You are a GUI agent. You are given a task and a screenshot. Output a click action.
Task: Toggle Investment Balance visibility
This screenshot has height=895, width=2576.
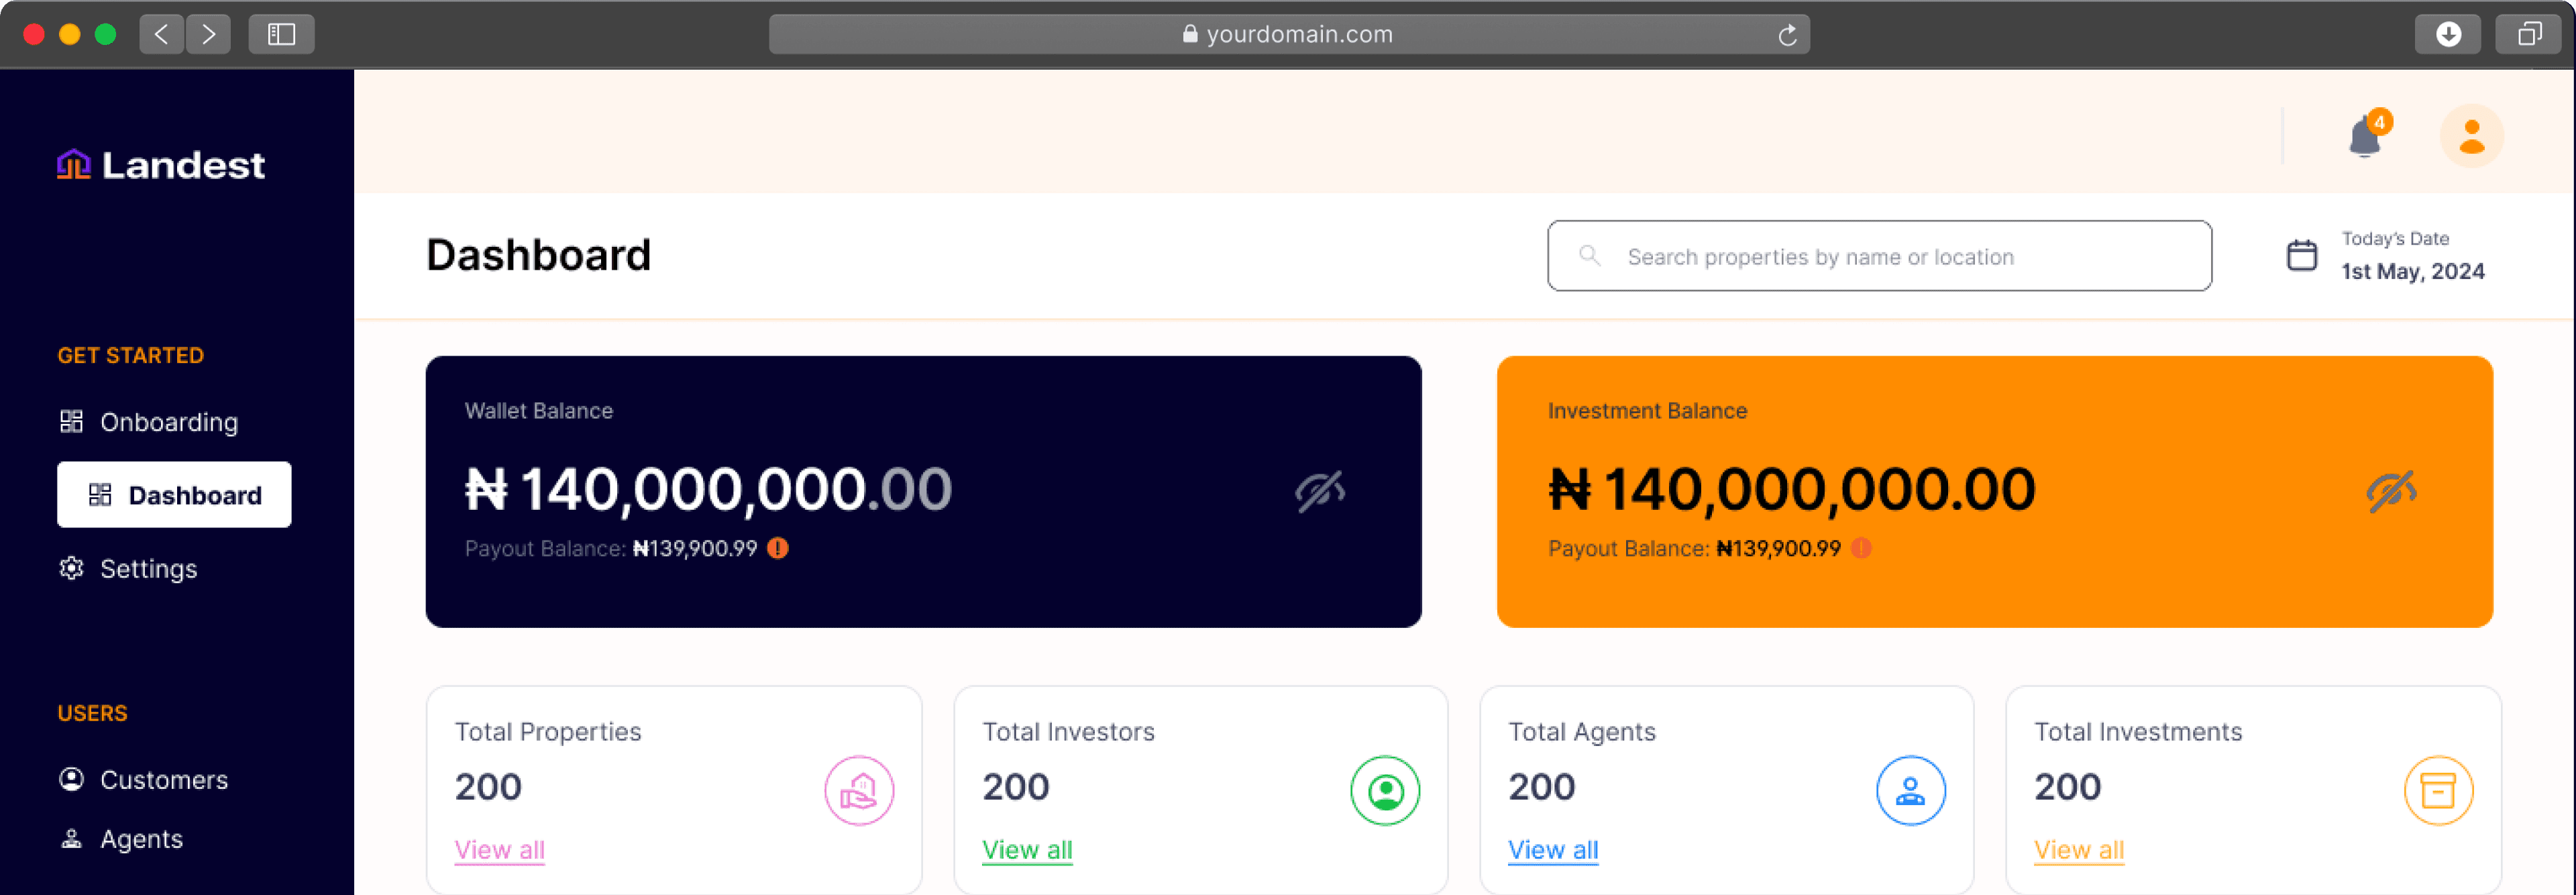tap(2390, 491)
